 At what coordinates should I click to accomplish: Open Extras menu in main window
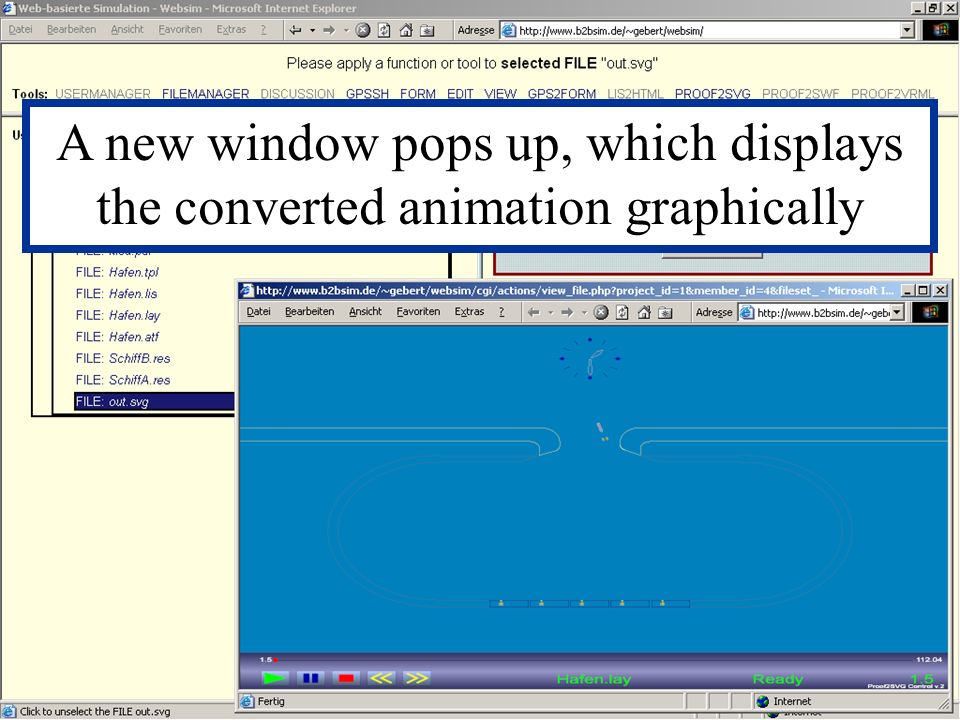(x=231, y=29)
